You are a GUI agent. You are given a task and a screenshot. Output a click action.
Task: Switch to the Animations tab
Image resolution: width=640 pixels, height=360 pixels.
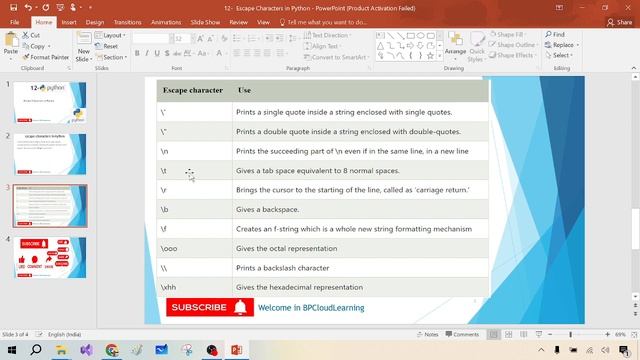tap(166, 22)
